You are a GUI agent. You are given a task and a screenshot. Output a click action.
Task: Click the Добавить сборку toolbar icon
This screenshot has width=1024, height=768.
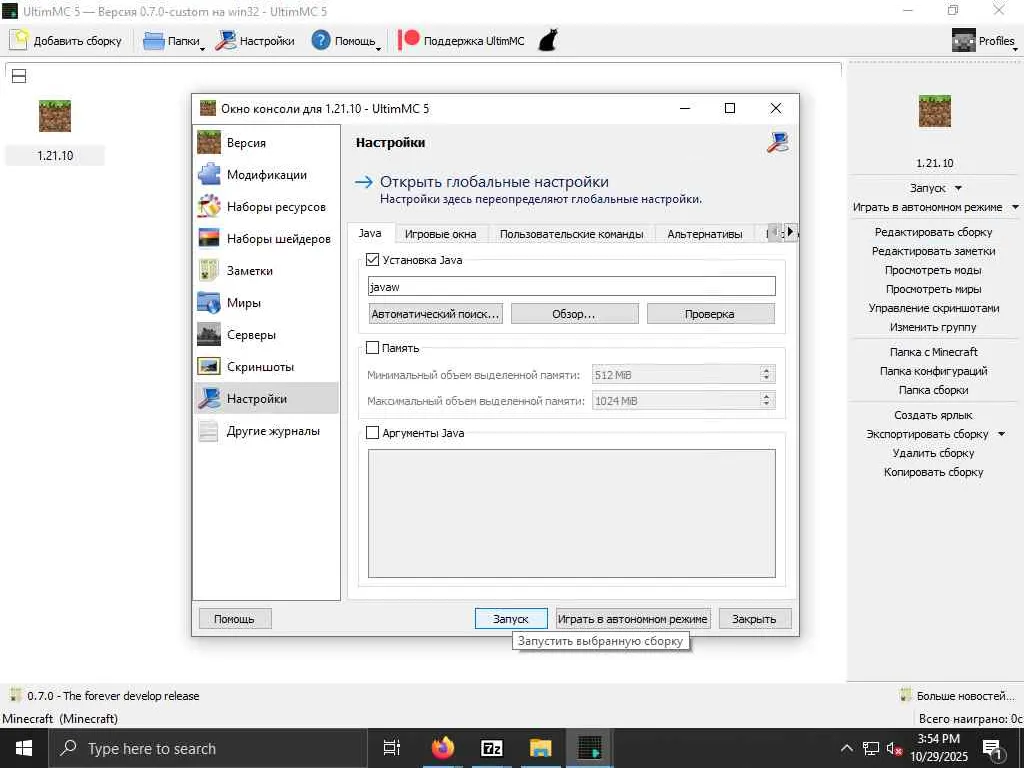pyautogui.click(x=20, y=40)
